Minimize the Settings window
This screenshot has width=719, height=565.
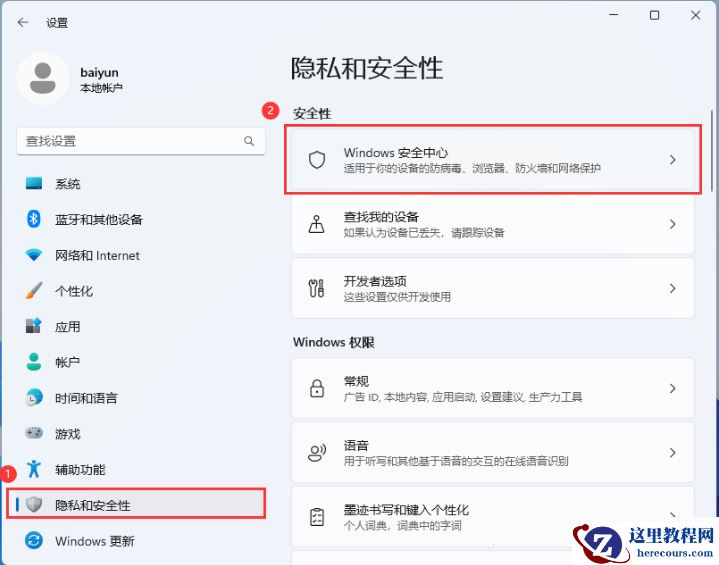(614, 15)
